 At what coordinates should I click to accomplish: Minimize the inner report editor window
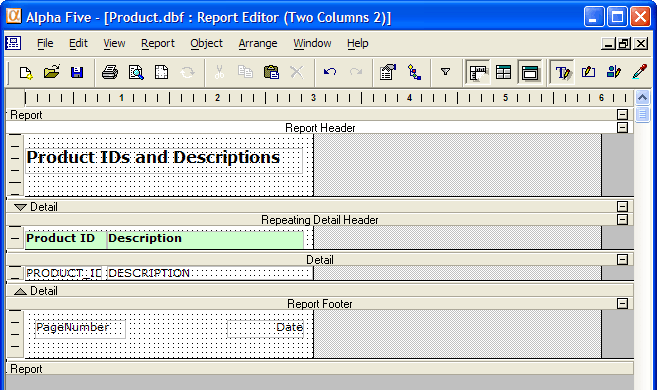(608, 43)
